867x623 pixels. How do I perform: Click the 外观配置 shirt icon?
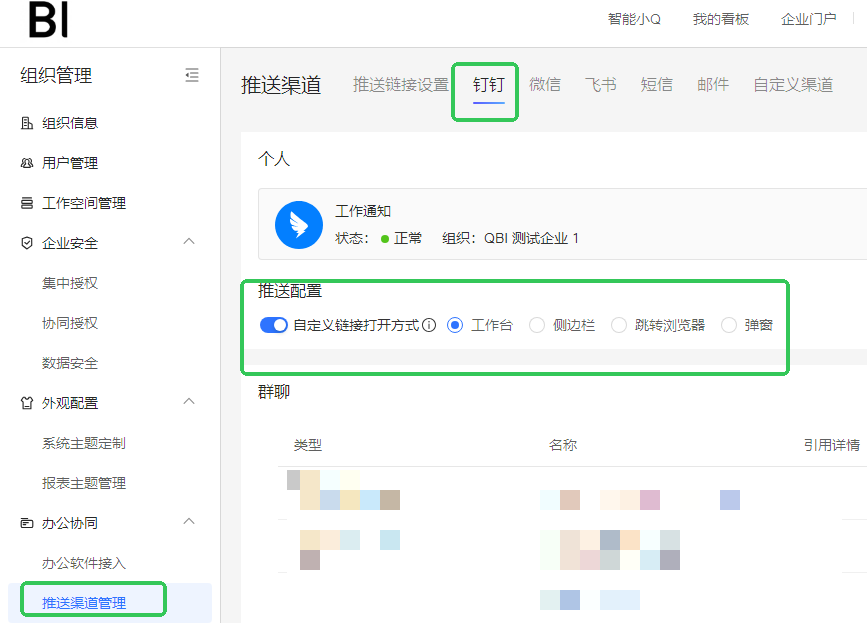tap(27, 403)
